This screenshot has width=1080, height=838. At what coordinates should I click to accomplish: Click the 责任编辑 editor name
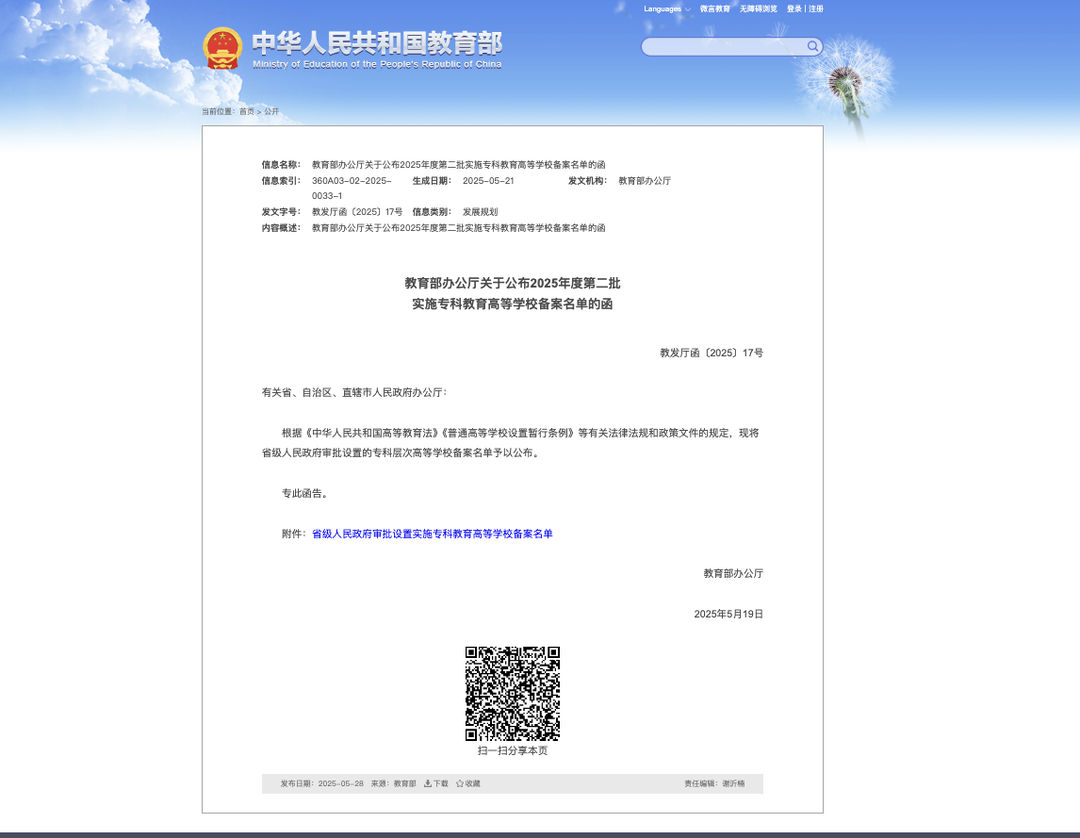733,784
